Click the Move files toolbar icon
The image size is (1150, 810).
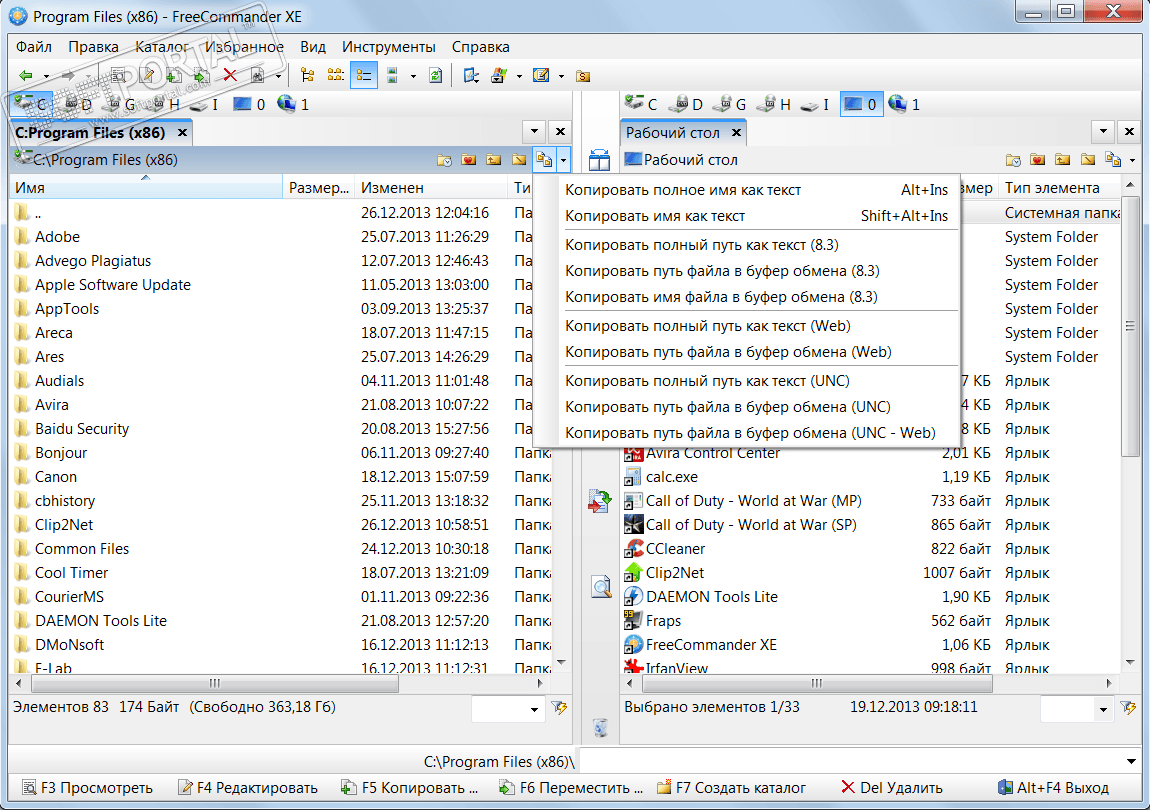coord(202,76)
